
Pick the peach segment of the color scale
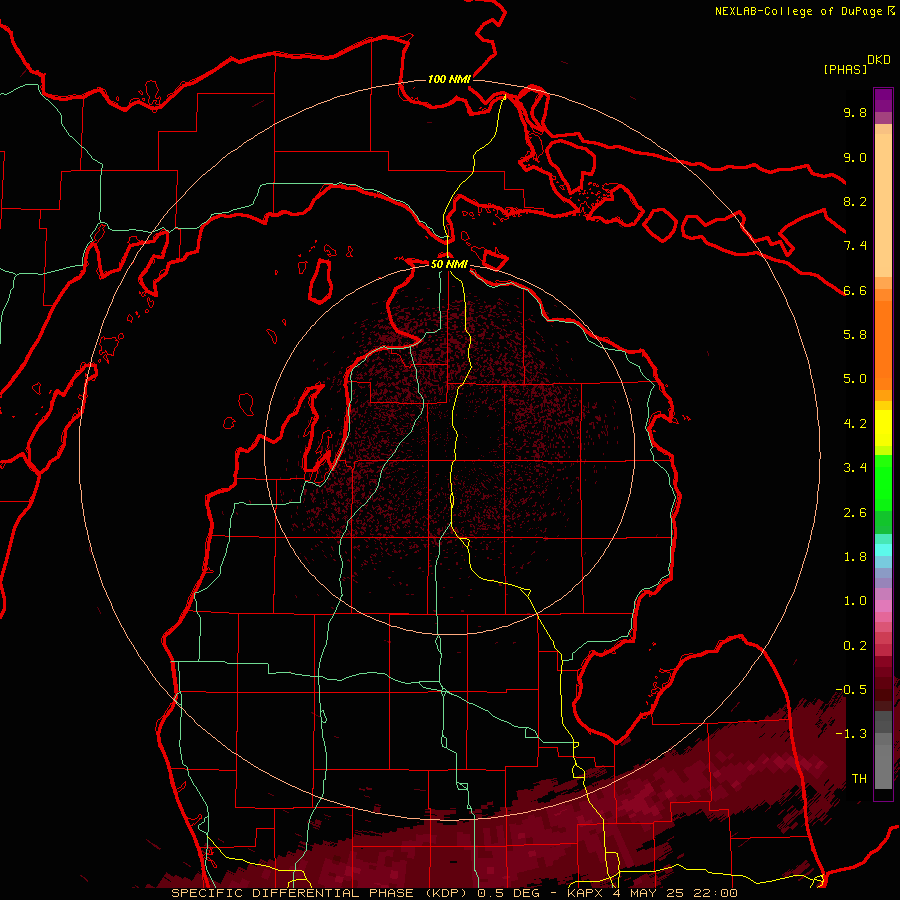pos(883,207)
